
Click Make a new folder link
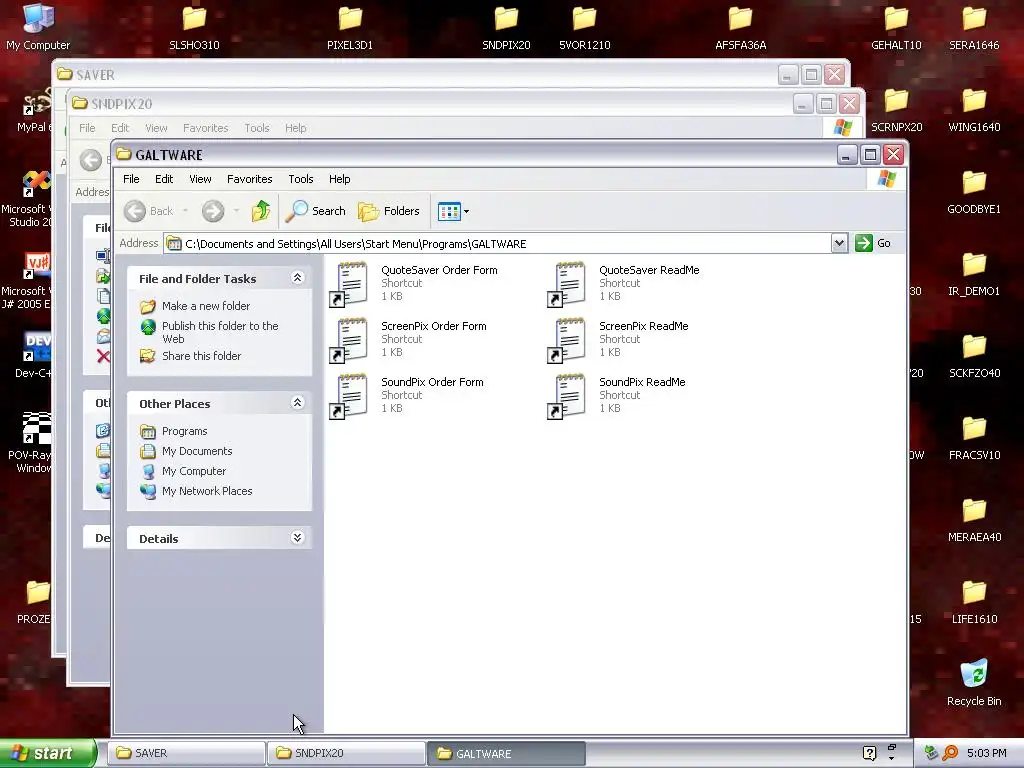pos(206,306)
